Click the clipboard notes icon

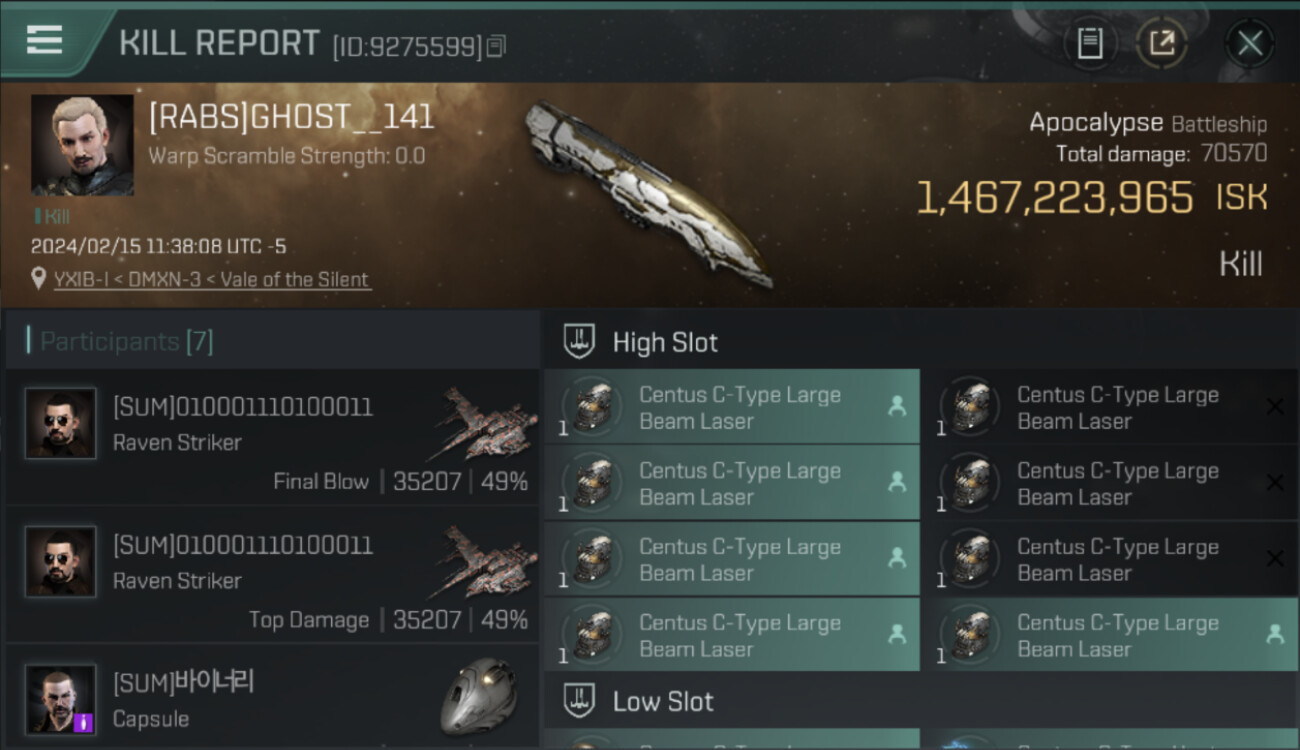coord(1089,43)
